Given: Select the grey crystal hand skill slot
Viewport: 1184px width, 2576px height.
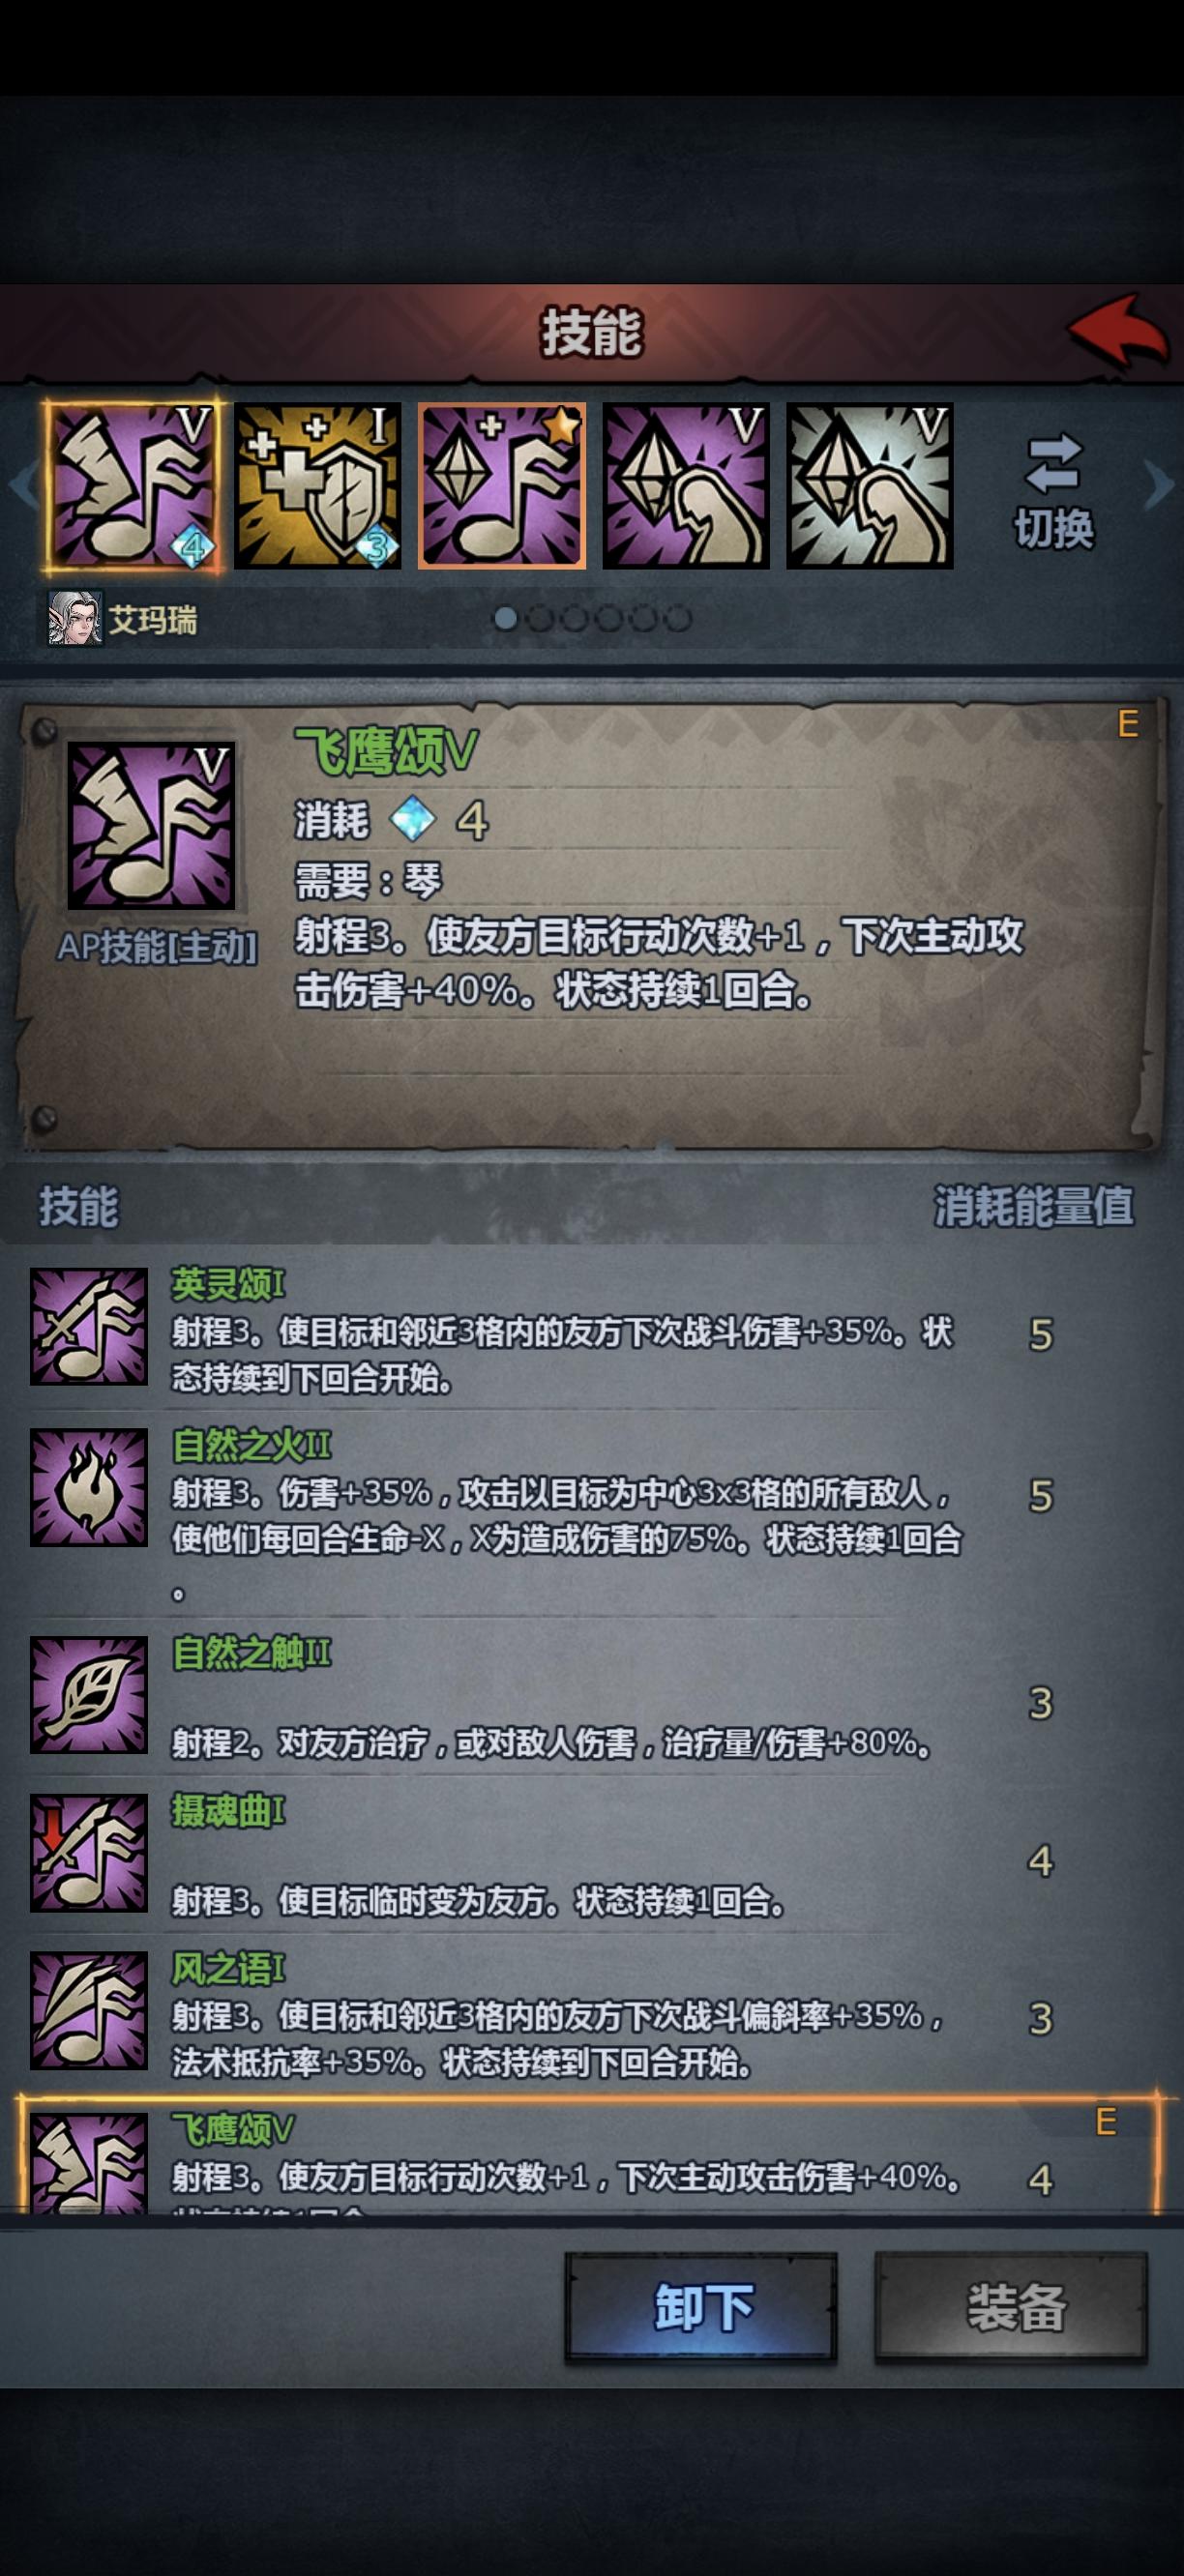Looking at the screenshot, I should click(x=870, y=486).
